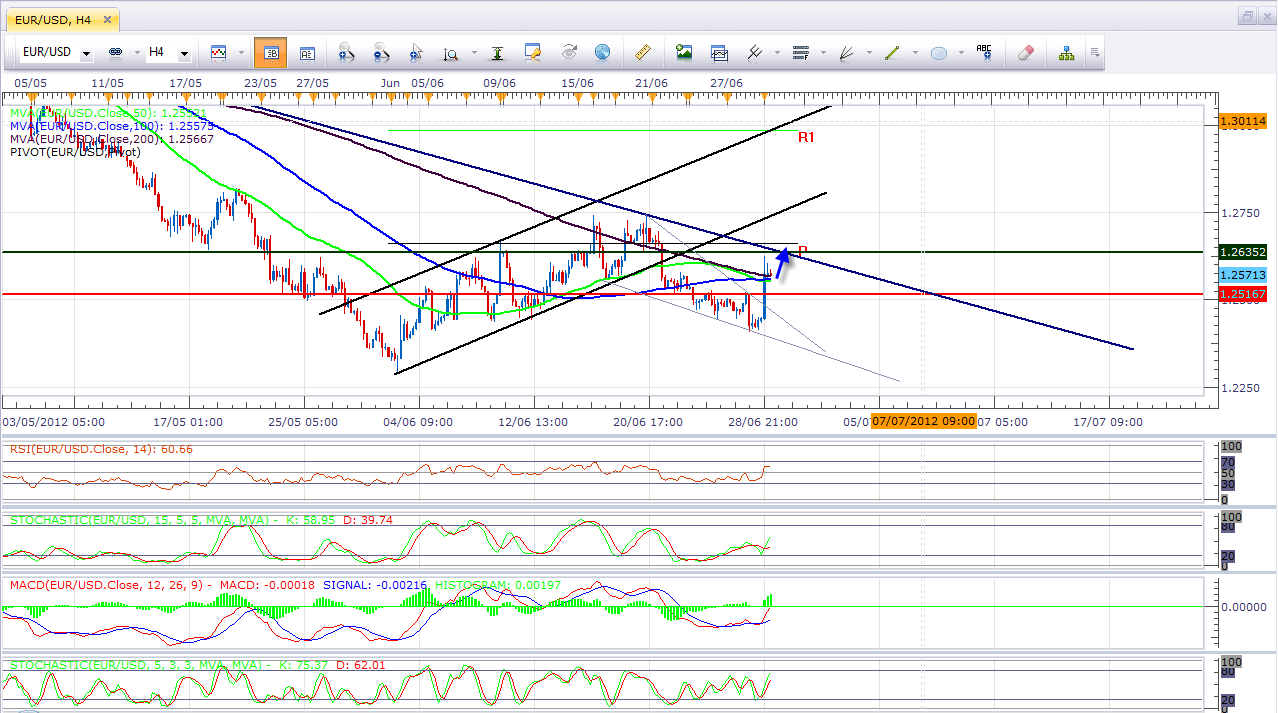Select the fan lines drawing tool

pyautogui.click(x=846, y=52)
